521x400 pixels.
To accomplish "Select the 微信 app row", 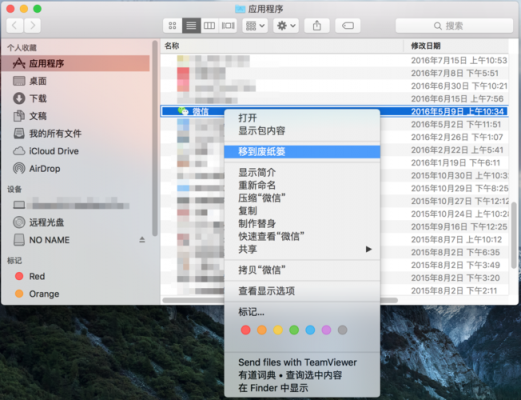I will 334,111.
